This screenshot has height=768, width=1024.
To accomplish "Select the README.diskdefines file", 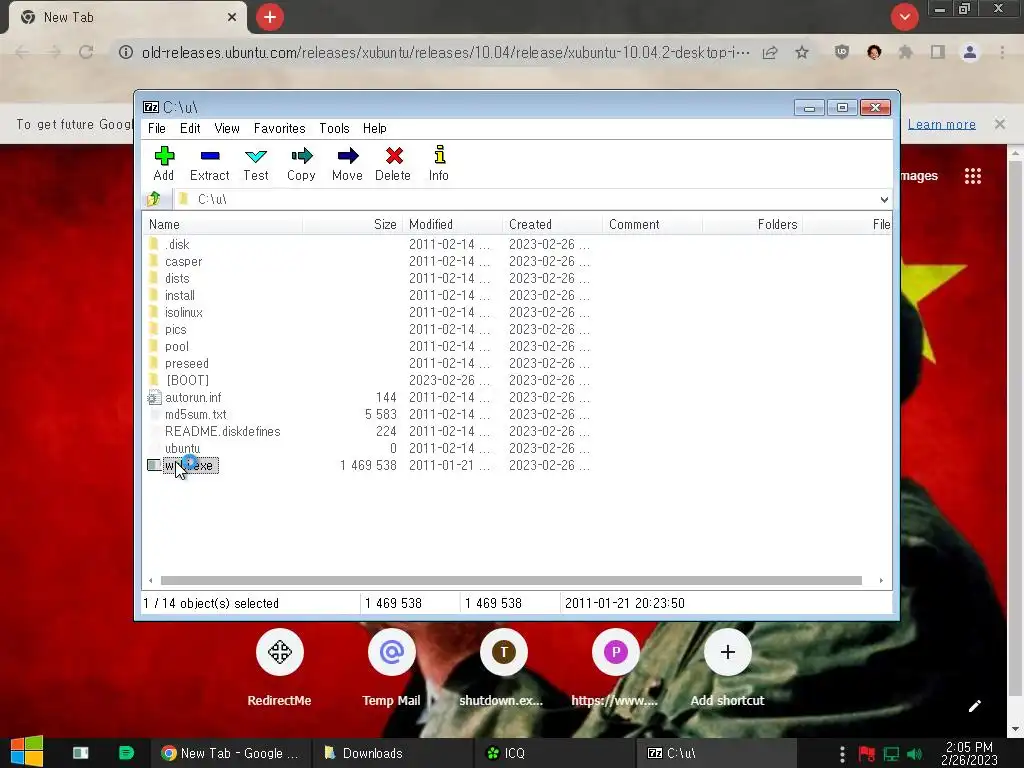I will click(x=223, y=431).
